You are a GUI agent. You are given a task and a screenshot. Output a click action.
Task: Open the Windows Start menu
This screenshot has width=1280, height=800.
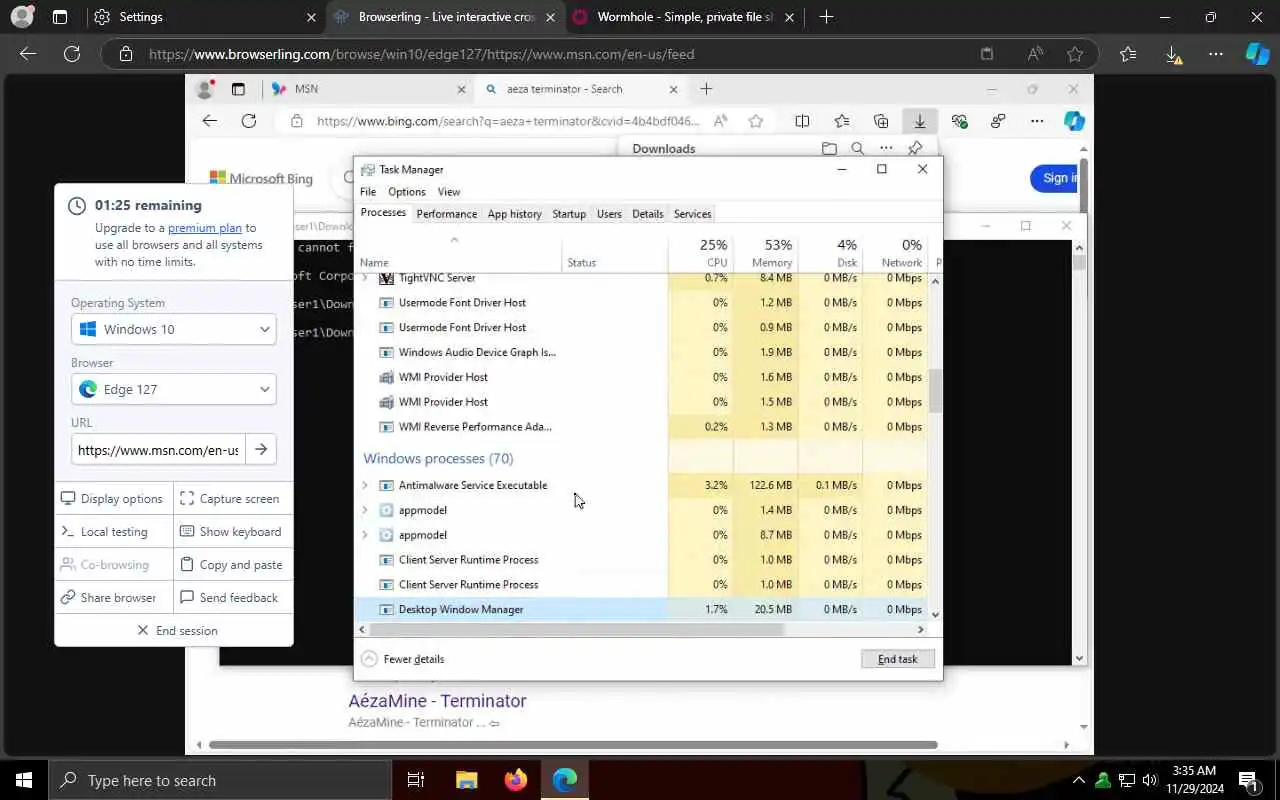(x=24, y=780)
